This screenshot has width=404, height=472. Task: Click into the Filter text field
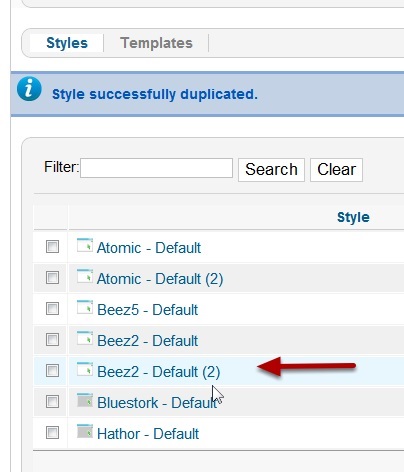coord(156,168)
